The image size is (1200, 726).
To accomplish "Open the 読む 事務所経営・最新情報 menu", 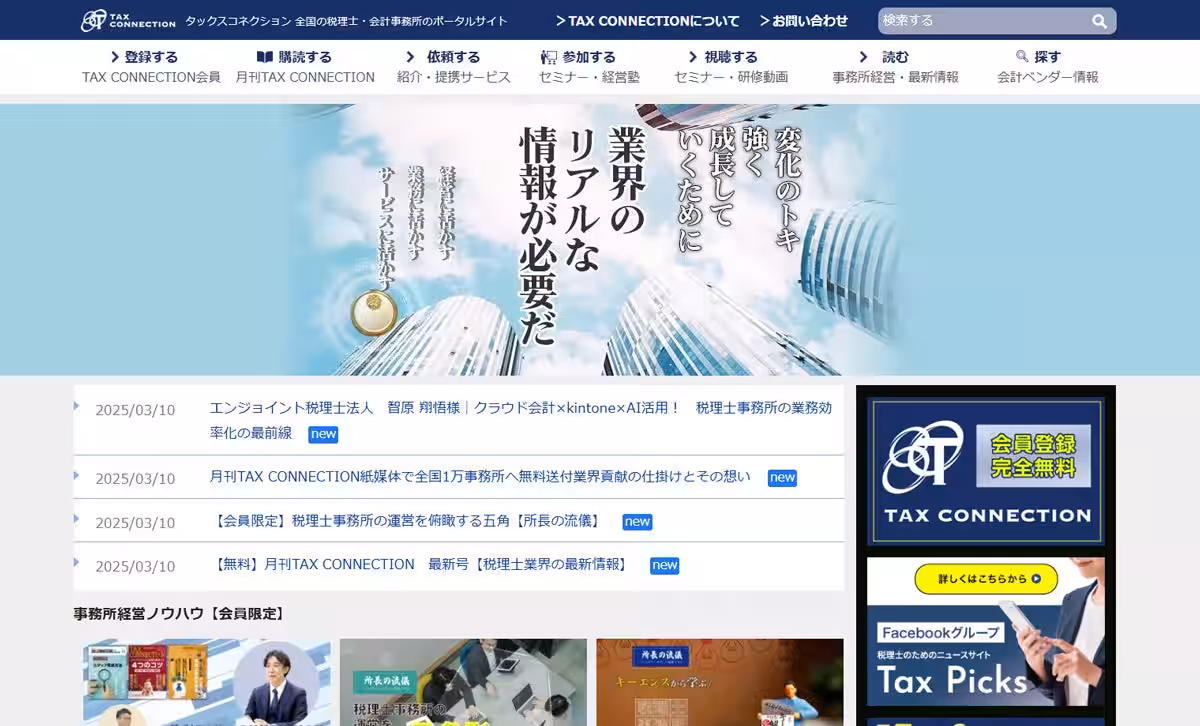I will pos(894,66).
